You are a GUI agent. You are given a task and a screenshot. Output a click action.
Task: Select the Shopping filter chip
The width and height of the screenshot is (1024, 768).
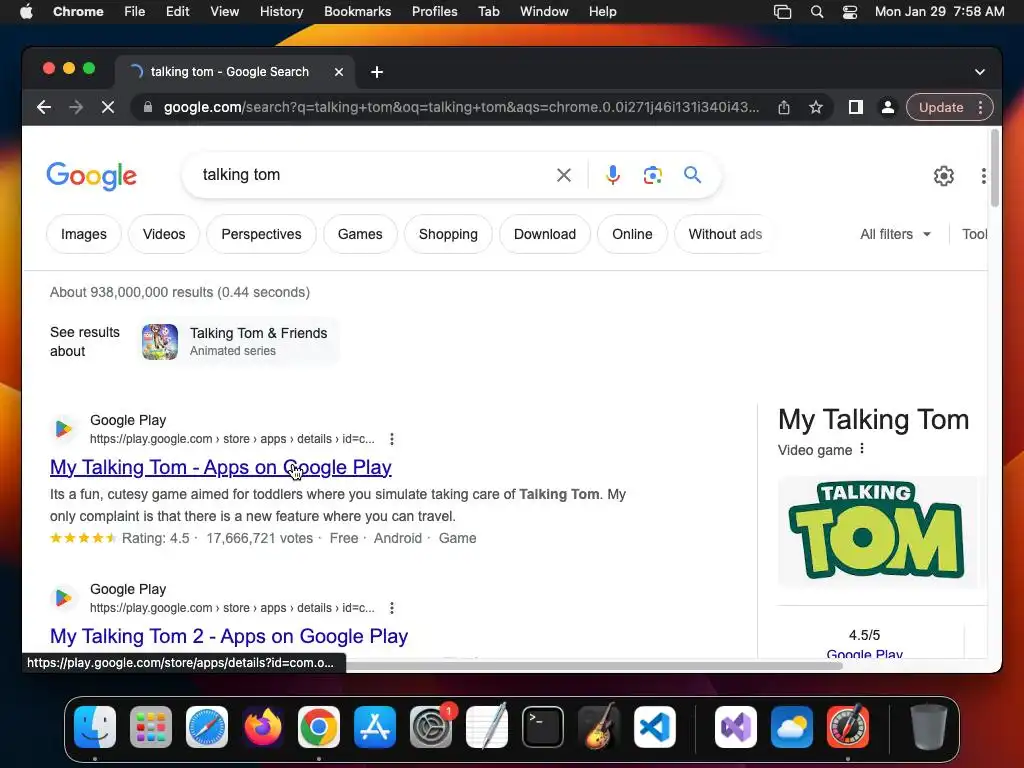[448, 234]
